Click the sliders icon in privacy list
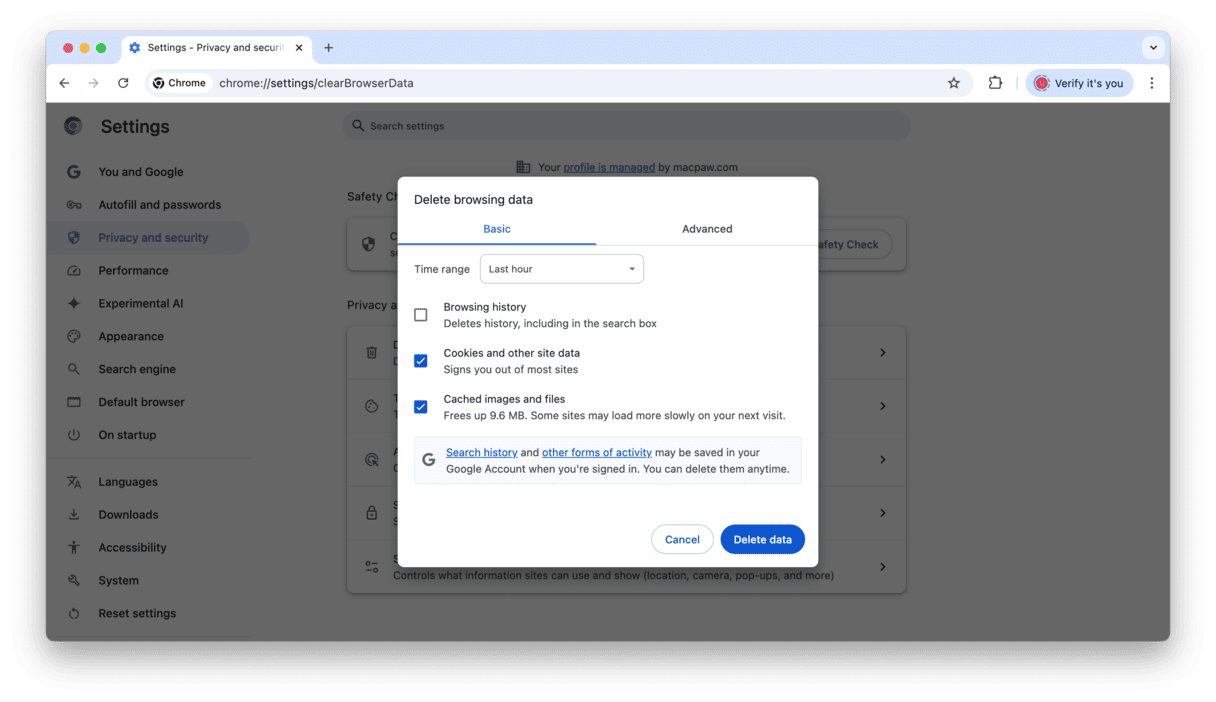This screenshot has height=702, width=1216. coord(372,567)
